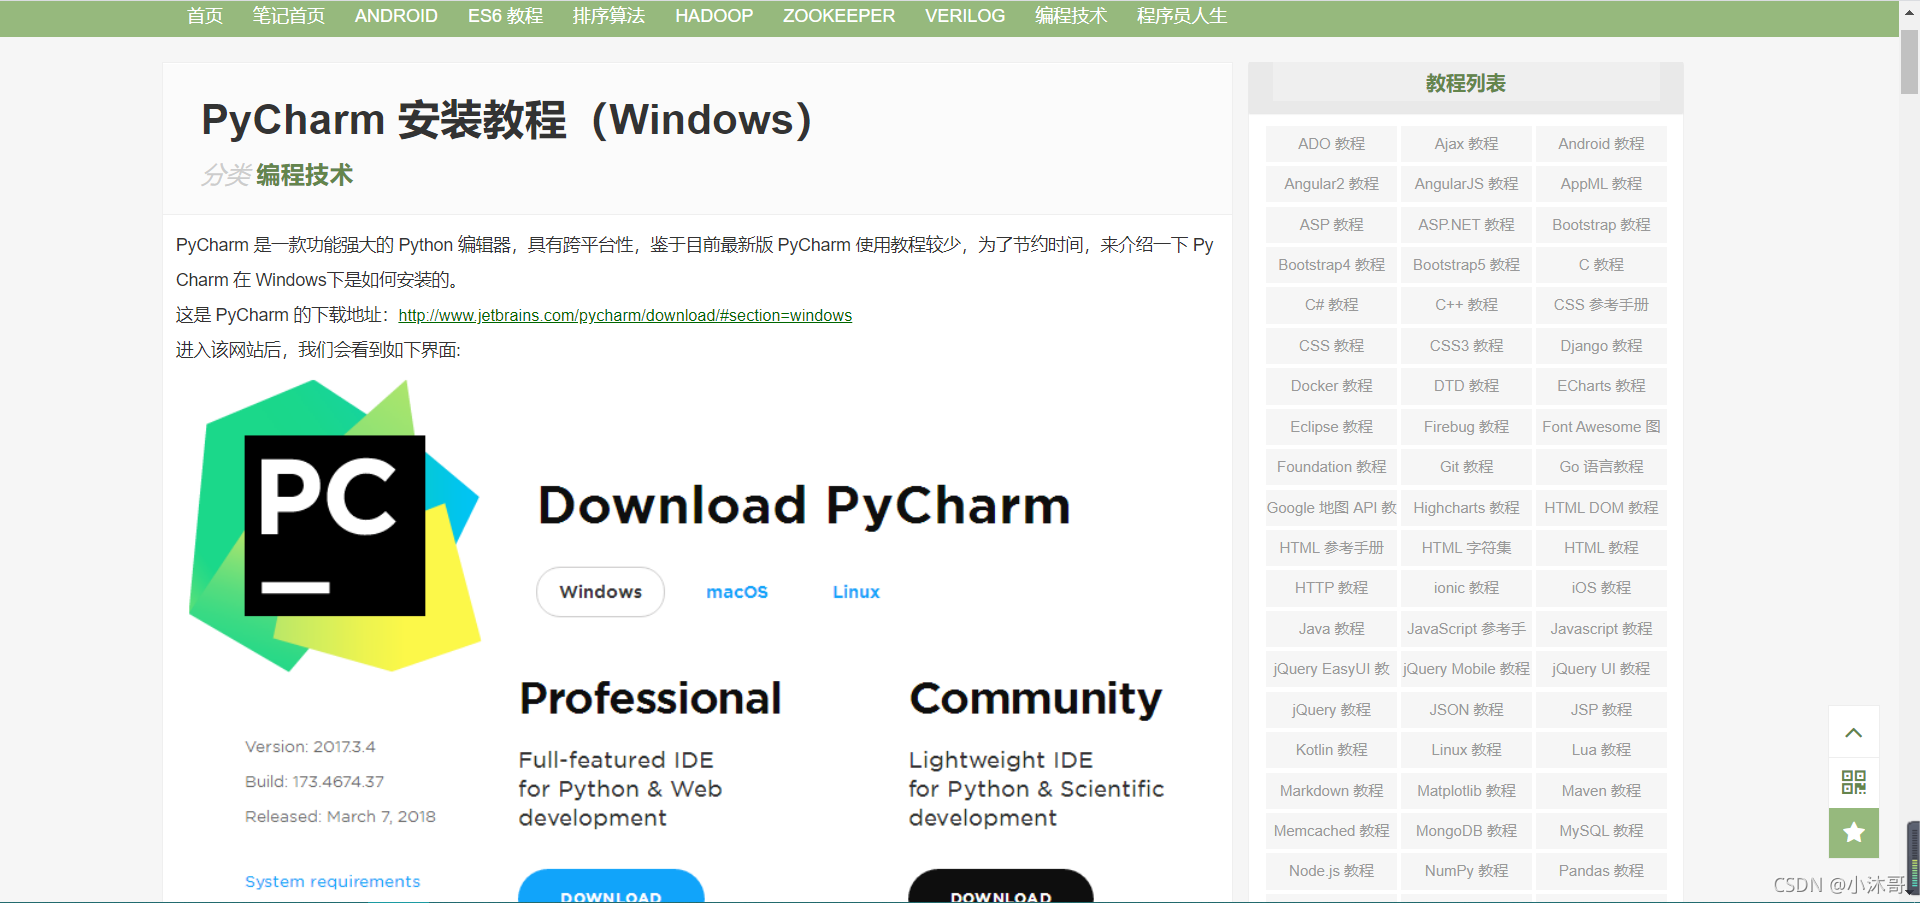Open the 编程技术 nav item

(1071, 16)
